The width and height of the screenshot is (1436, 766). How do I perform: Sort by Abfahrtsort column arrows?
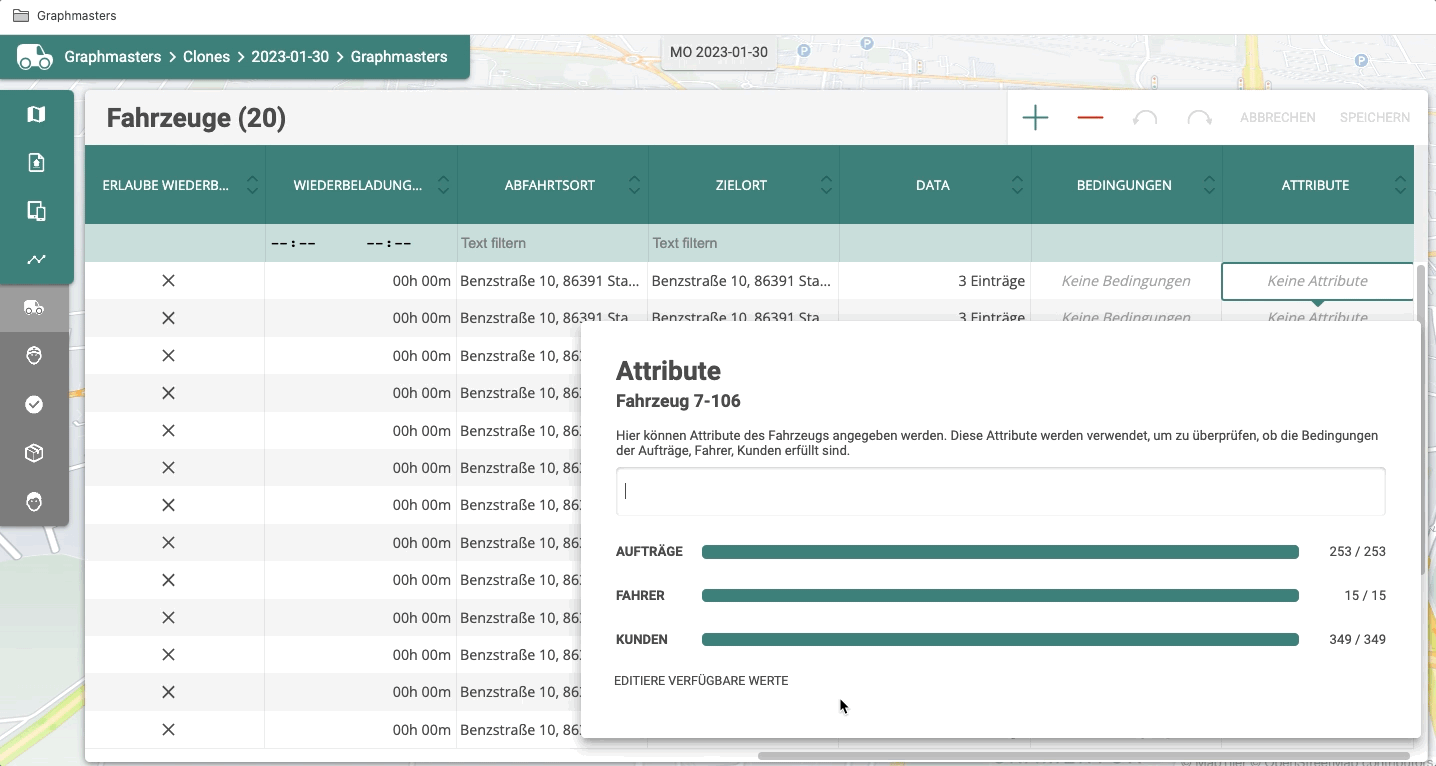point(635,185)
